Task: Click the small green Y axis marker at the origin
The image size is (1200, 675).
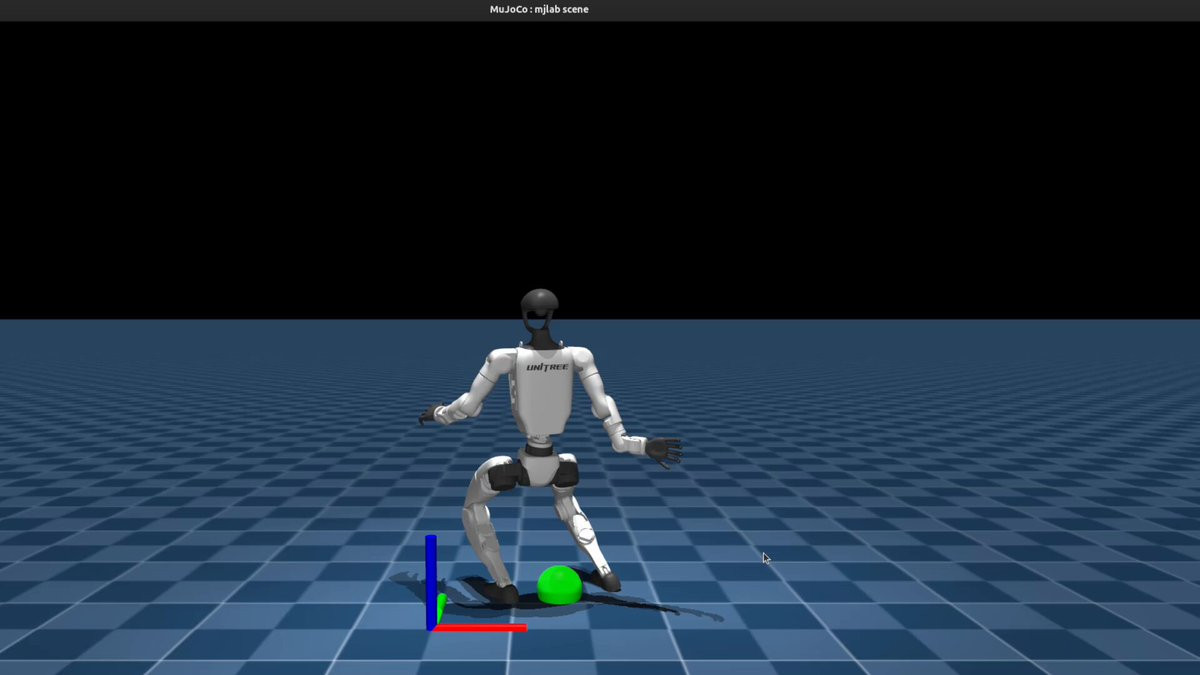Action: point(440,608)
